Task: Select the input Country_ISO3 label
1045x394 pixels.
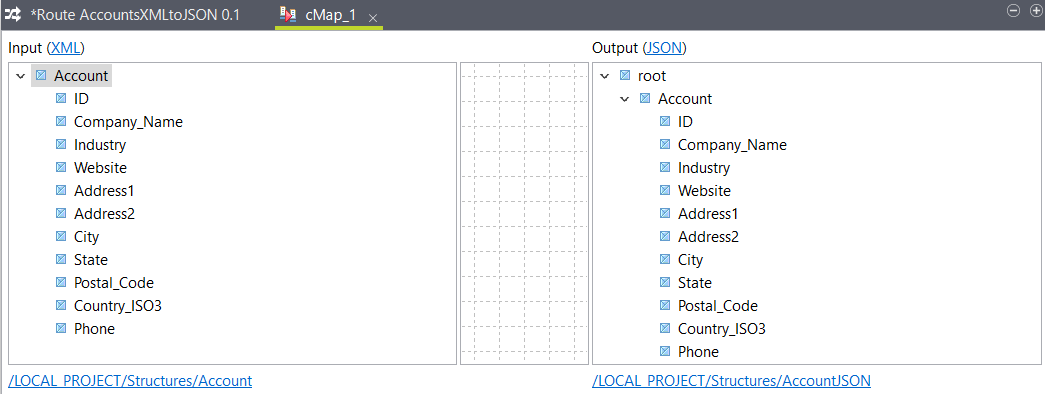Action: tap(118, 306)
